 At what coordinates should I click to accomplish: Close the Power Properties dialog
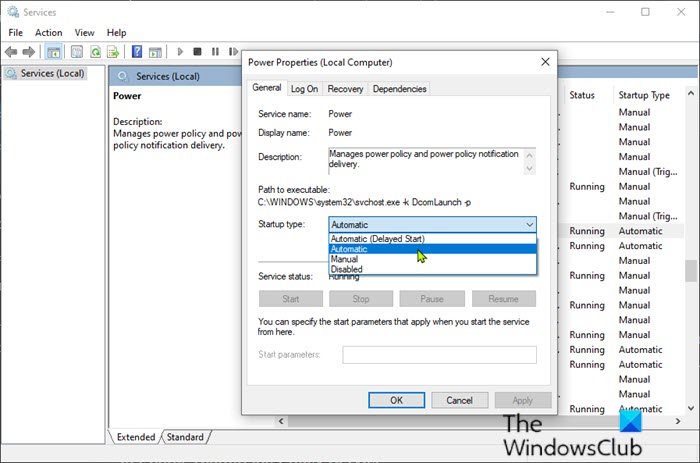(545, 62)
